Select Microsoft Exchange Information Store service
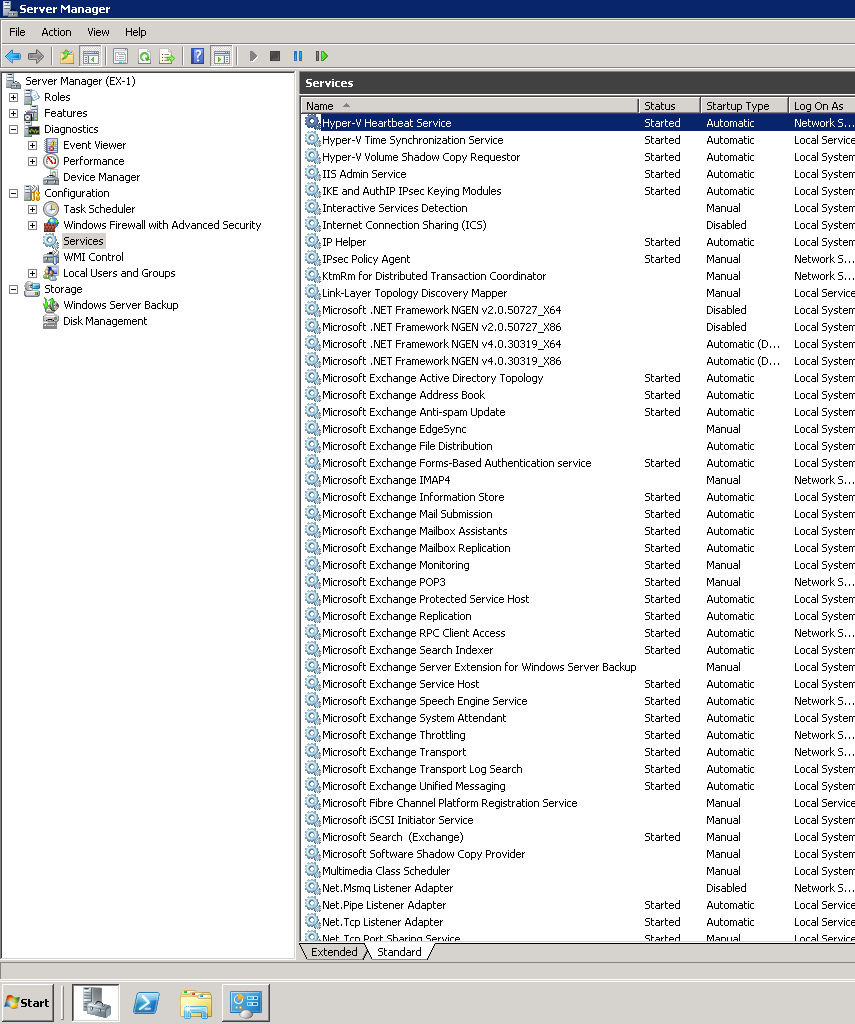The height and width of the screenshot is (1024, 855). [x=578, y=497]
